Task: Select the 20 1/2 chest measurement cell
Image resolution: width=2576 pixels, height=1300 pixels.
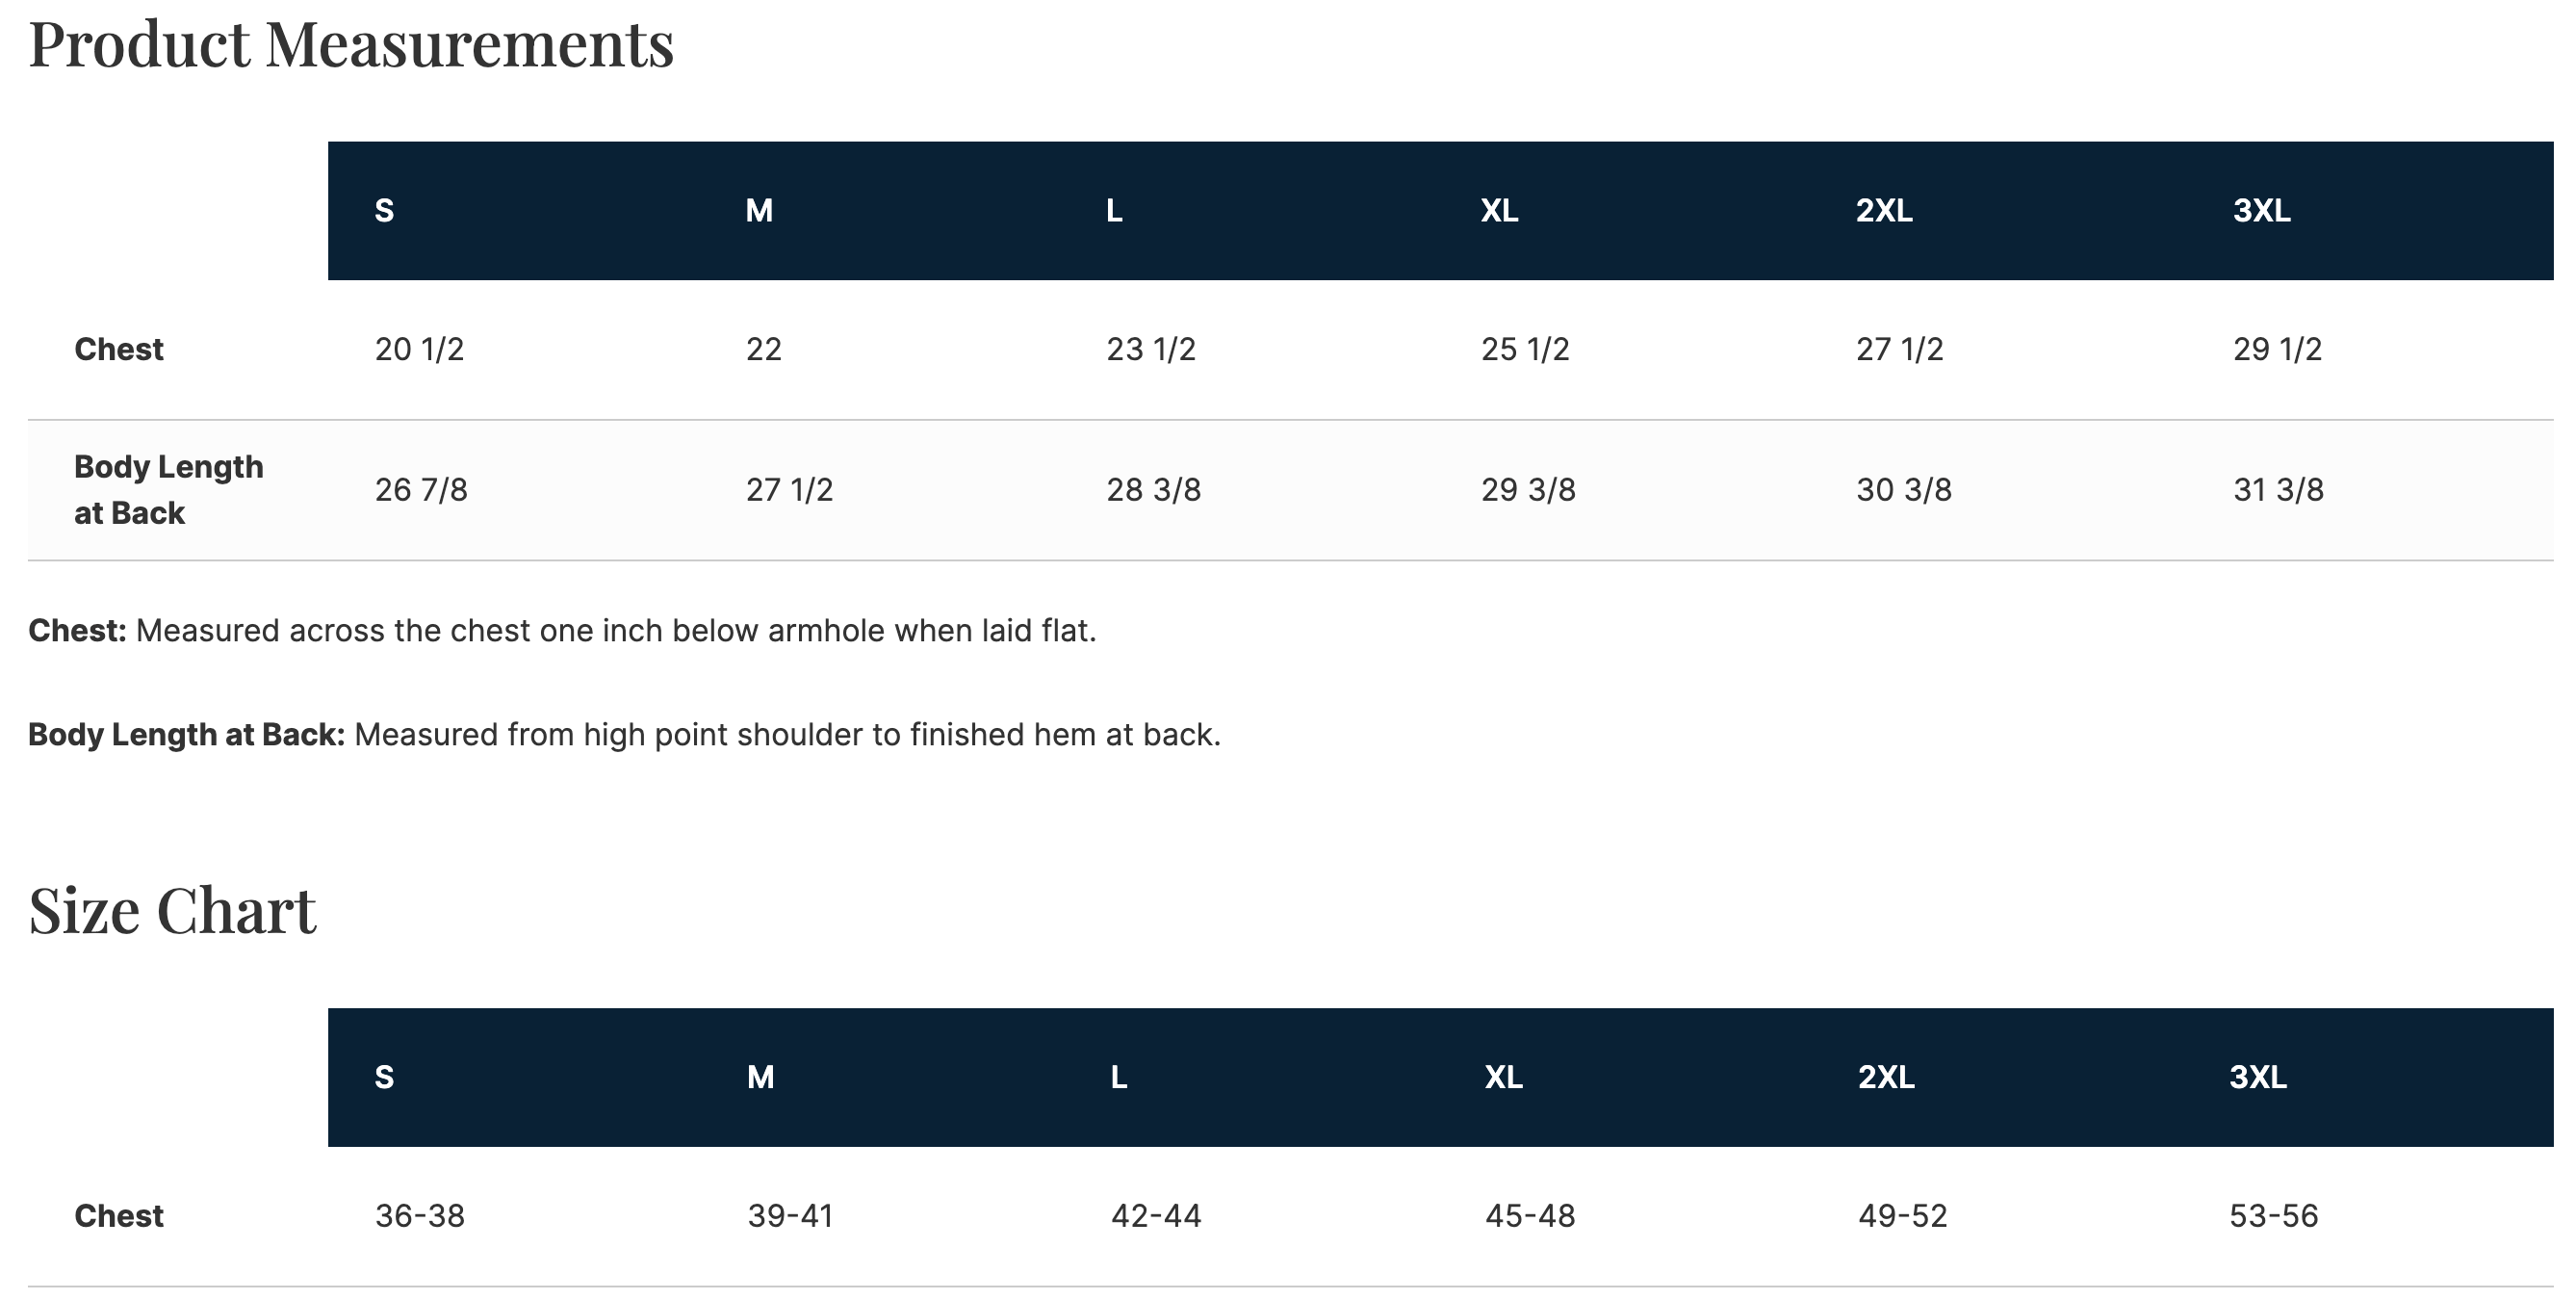Action: [x=419, y=349]
